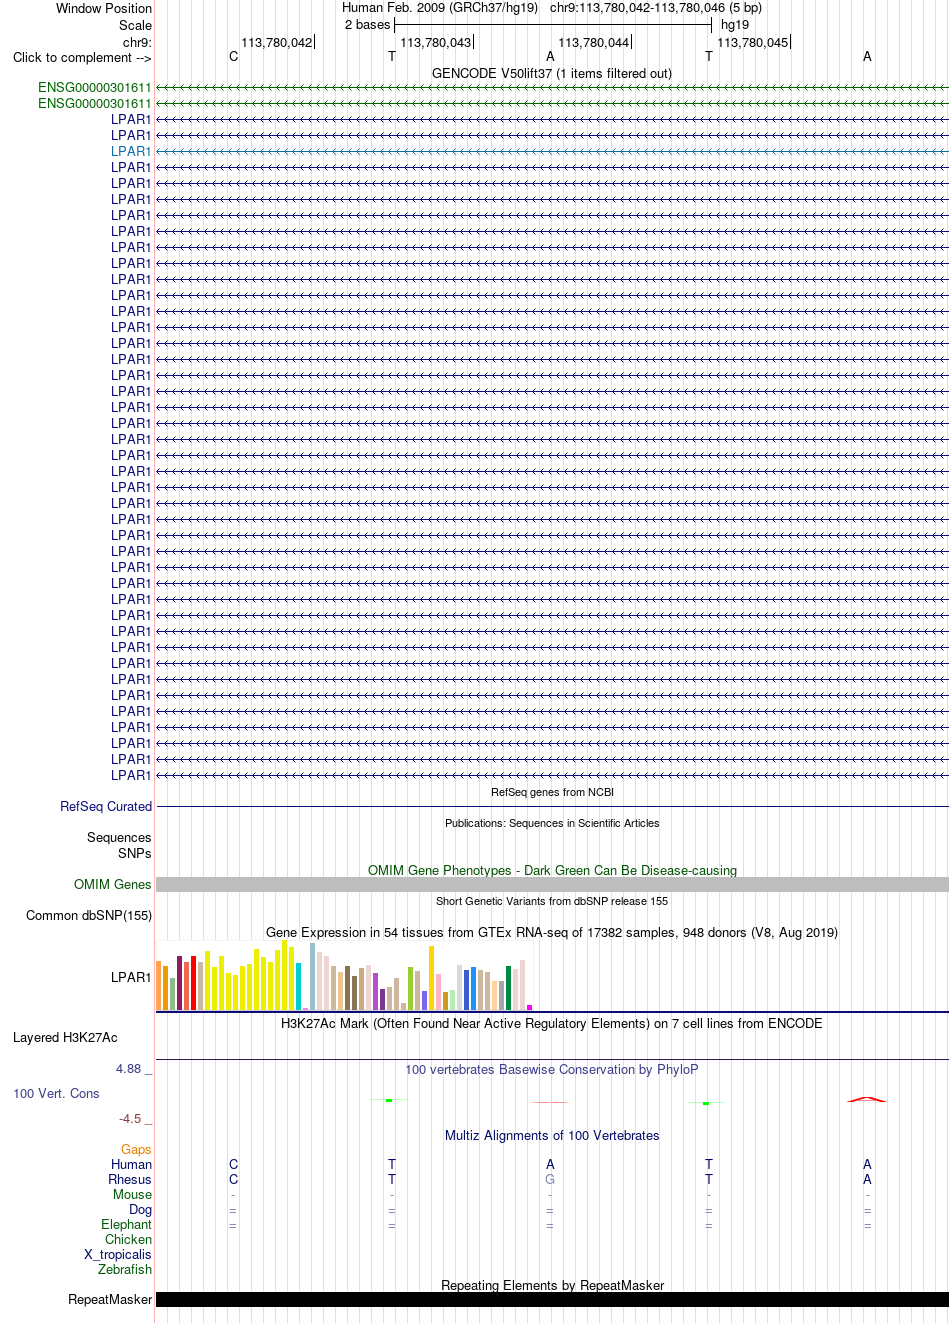This screenshot has width=950, height=1323.
Task: Click the 'Human Feb. 2009 (GRCh37/hg19)' title
Action: pyautogui.click(x=440, y=8)
